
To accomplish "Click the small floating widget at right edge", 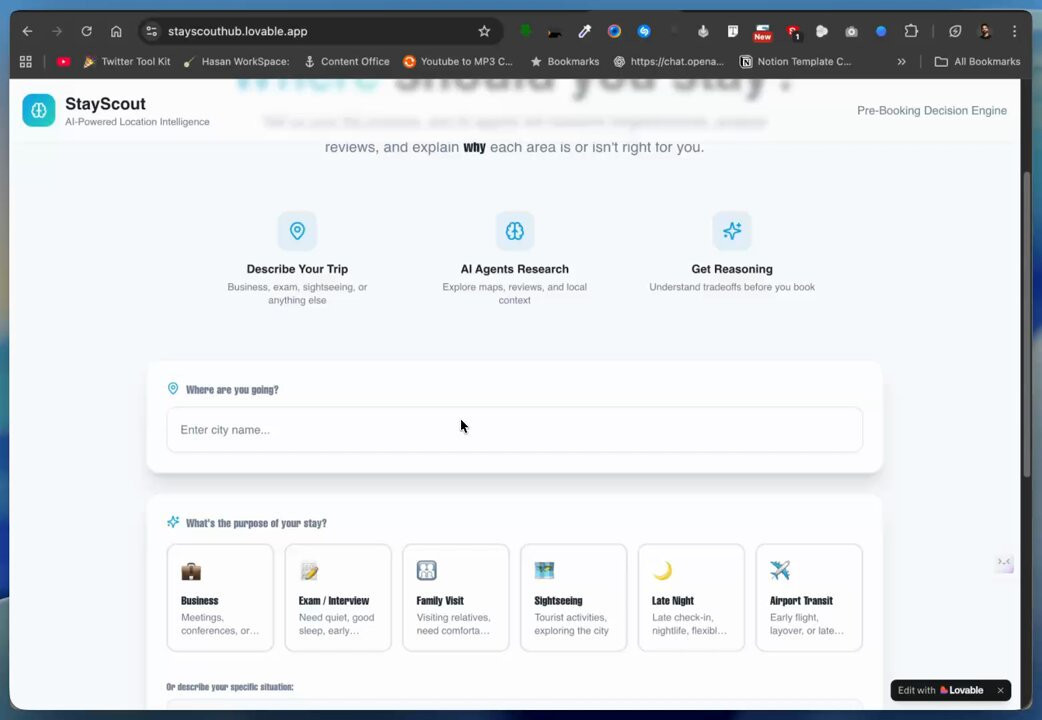I will point(1003,562).
